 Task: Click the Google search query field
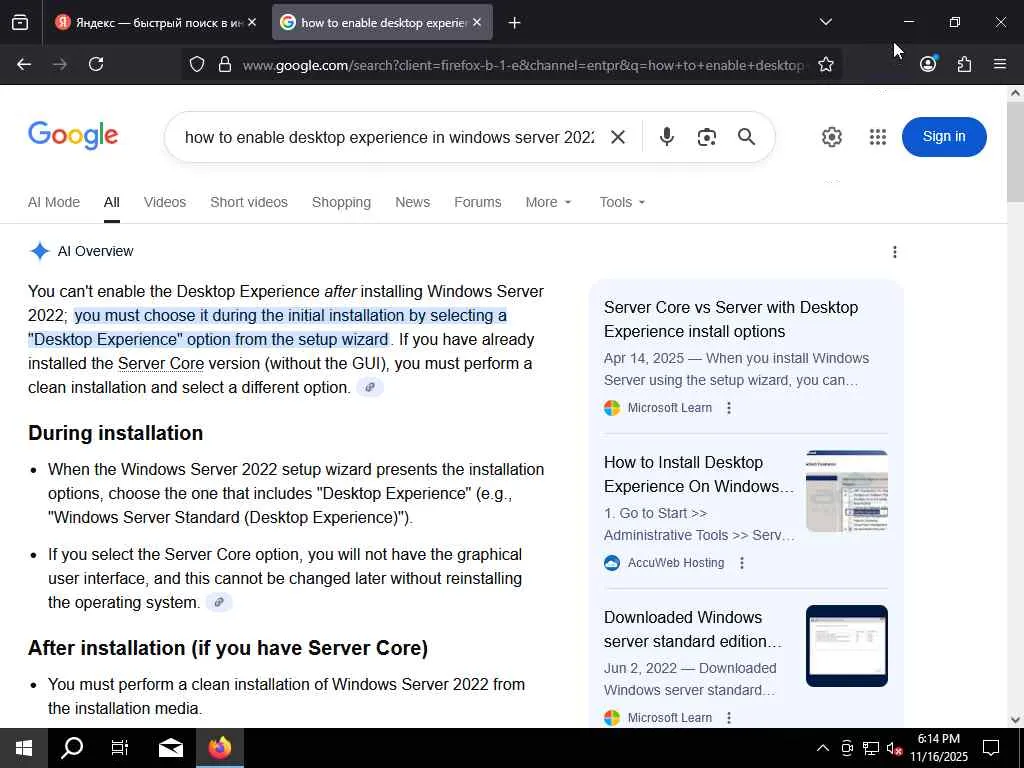coord(389,137)
